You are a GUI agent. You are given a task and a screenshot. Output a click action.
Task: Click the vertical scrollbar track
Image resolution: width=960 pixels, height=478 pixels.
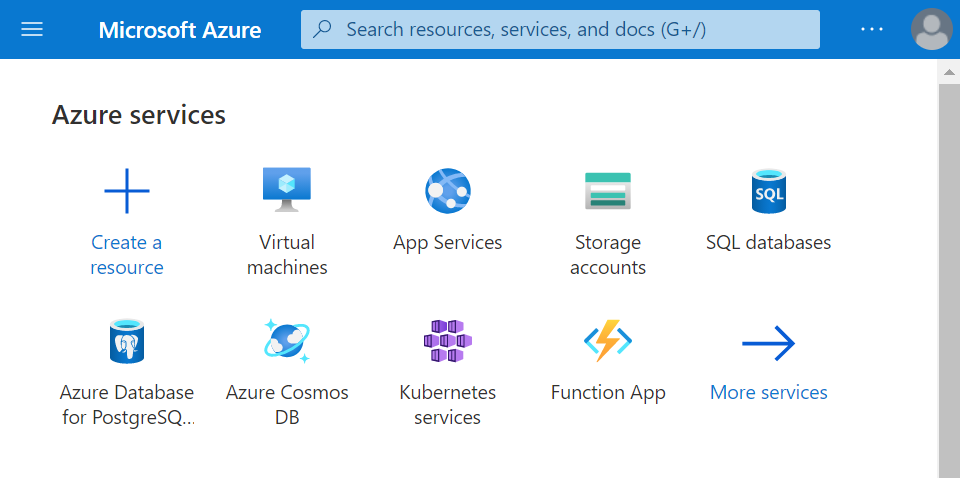[x=949, y=280]
